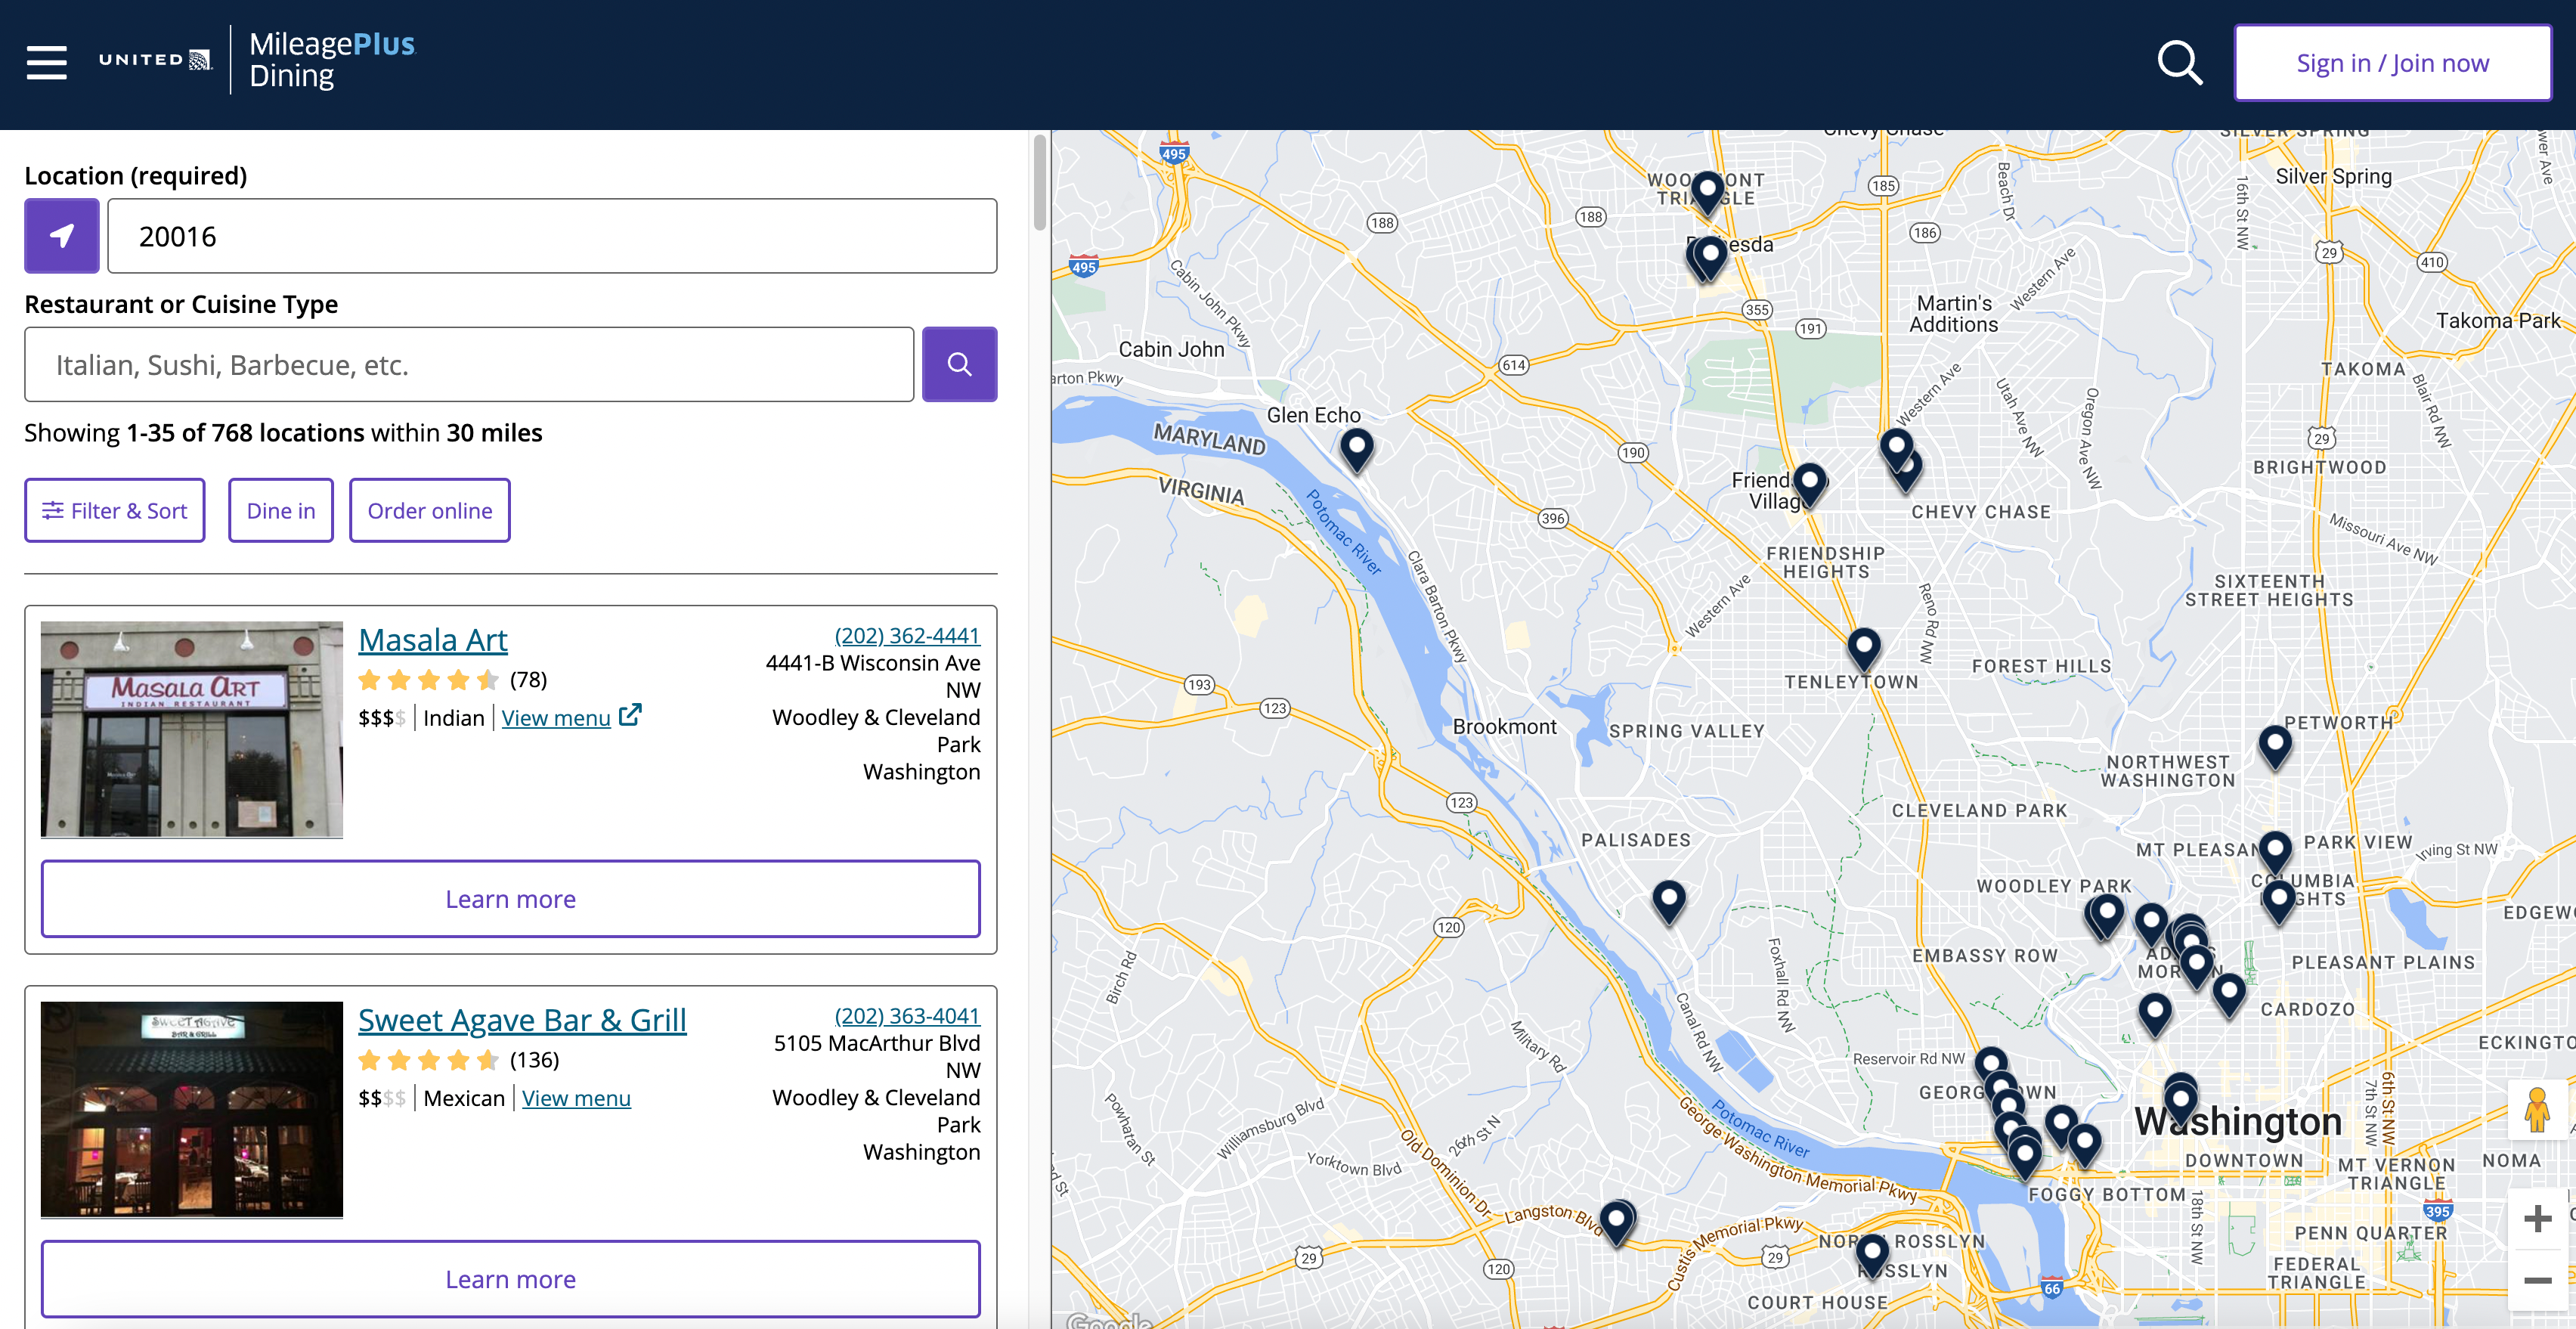Click Masala Art star rating
Screen dimensions: 2576x1329
428,680
